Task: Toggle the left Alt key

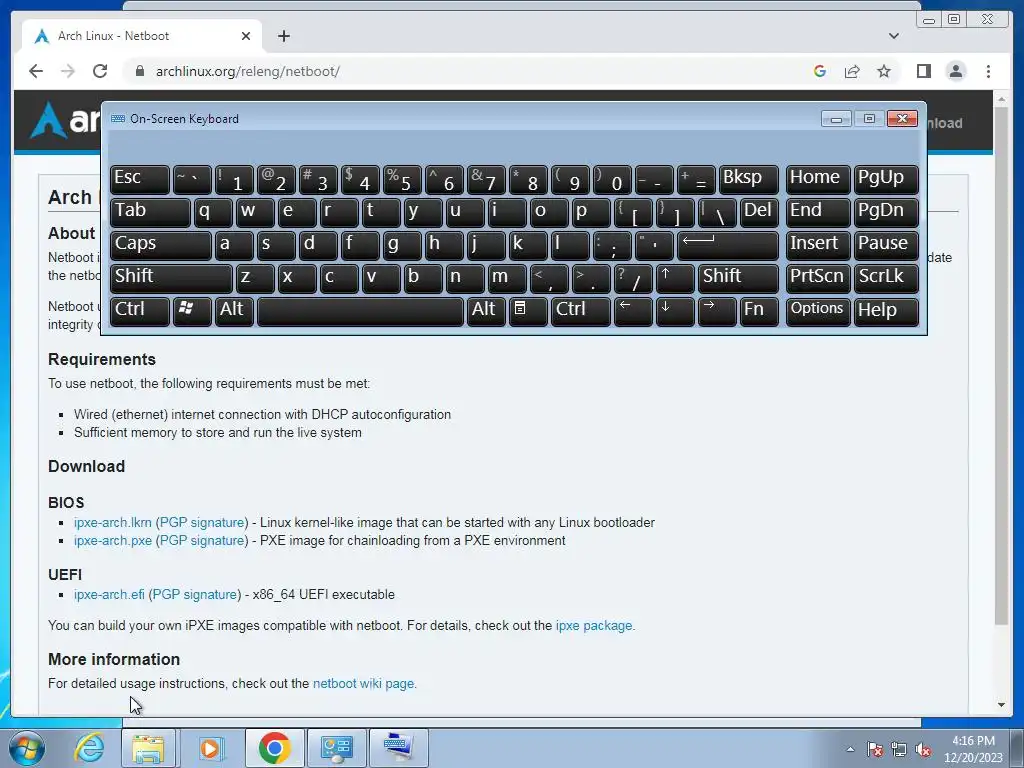Action: tap(234, 311)
